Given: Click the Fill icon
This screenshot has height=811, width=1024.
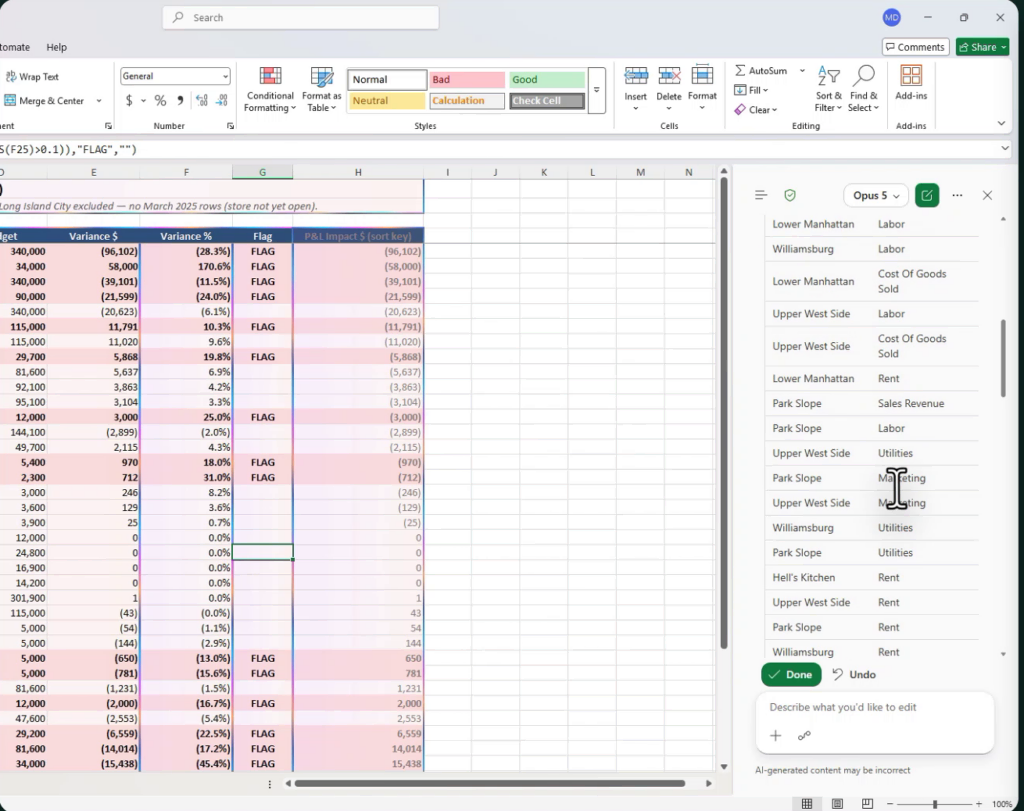Looking at the screenshot, I should pyautogui.click(x=740, y=90).
